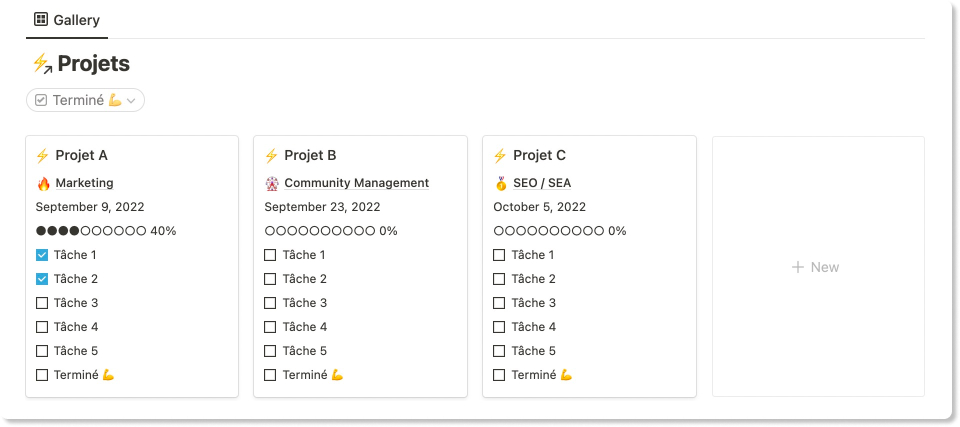The image size is (960, 427).
Task: Click the lightning icon of Projet B
Action: (x=271, y=155)
